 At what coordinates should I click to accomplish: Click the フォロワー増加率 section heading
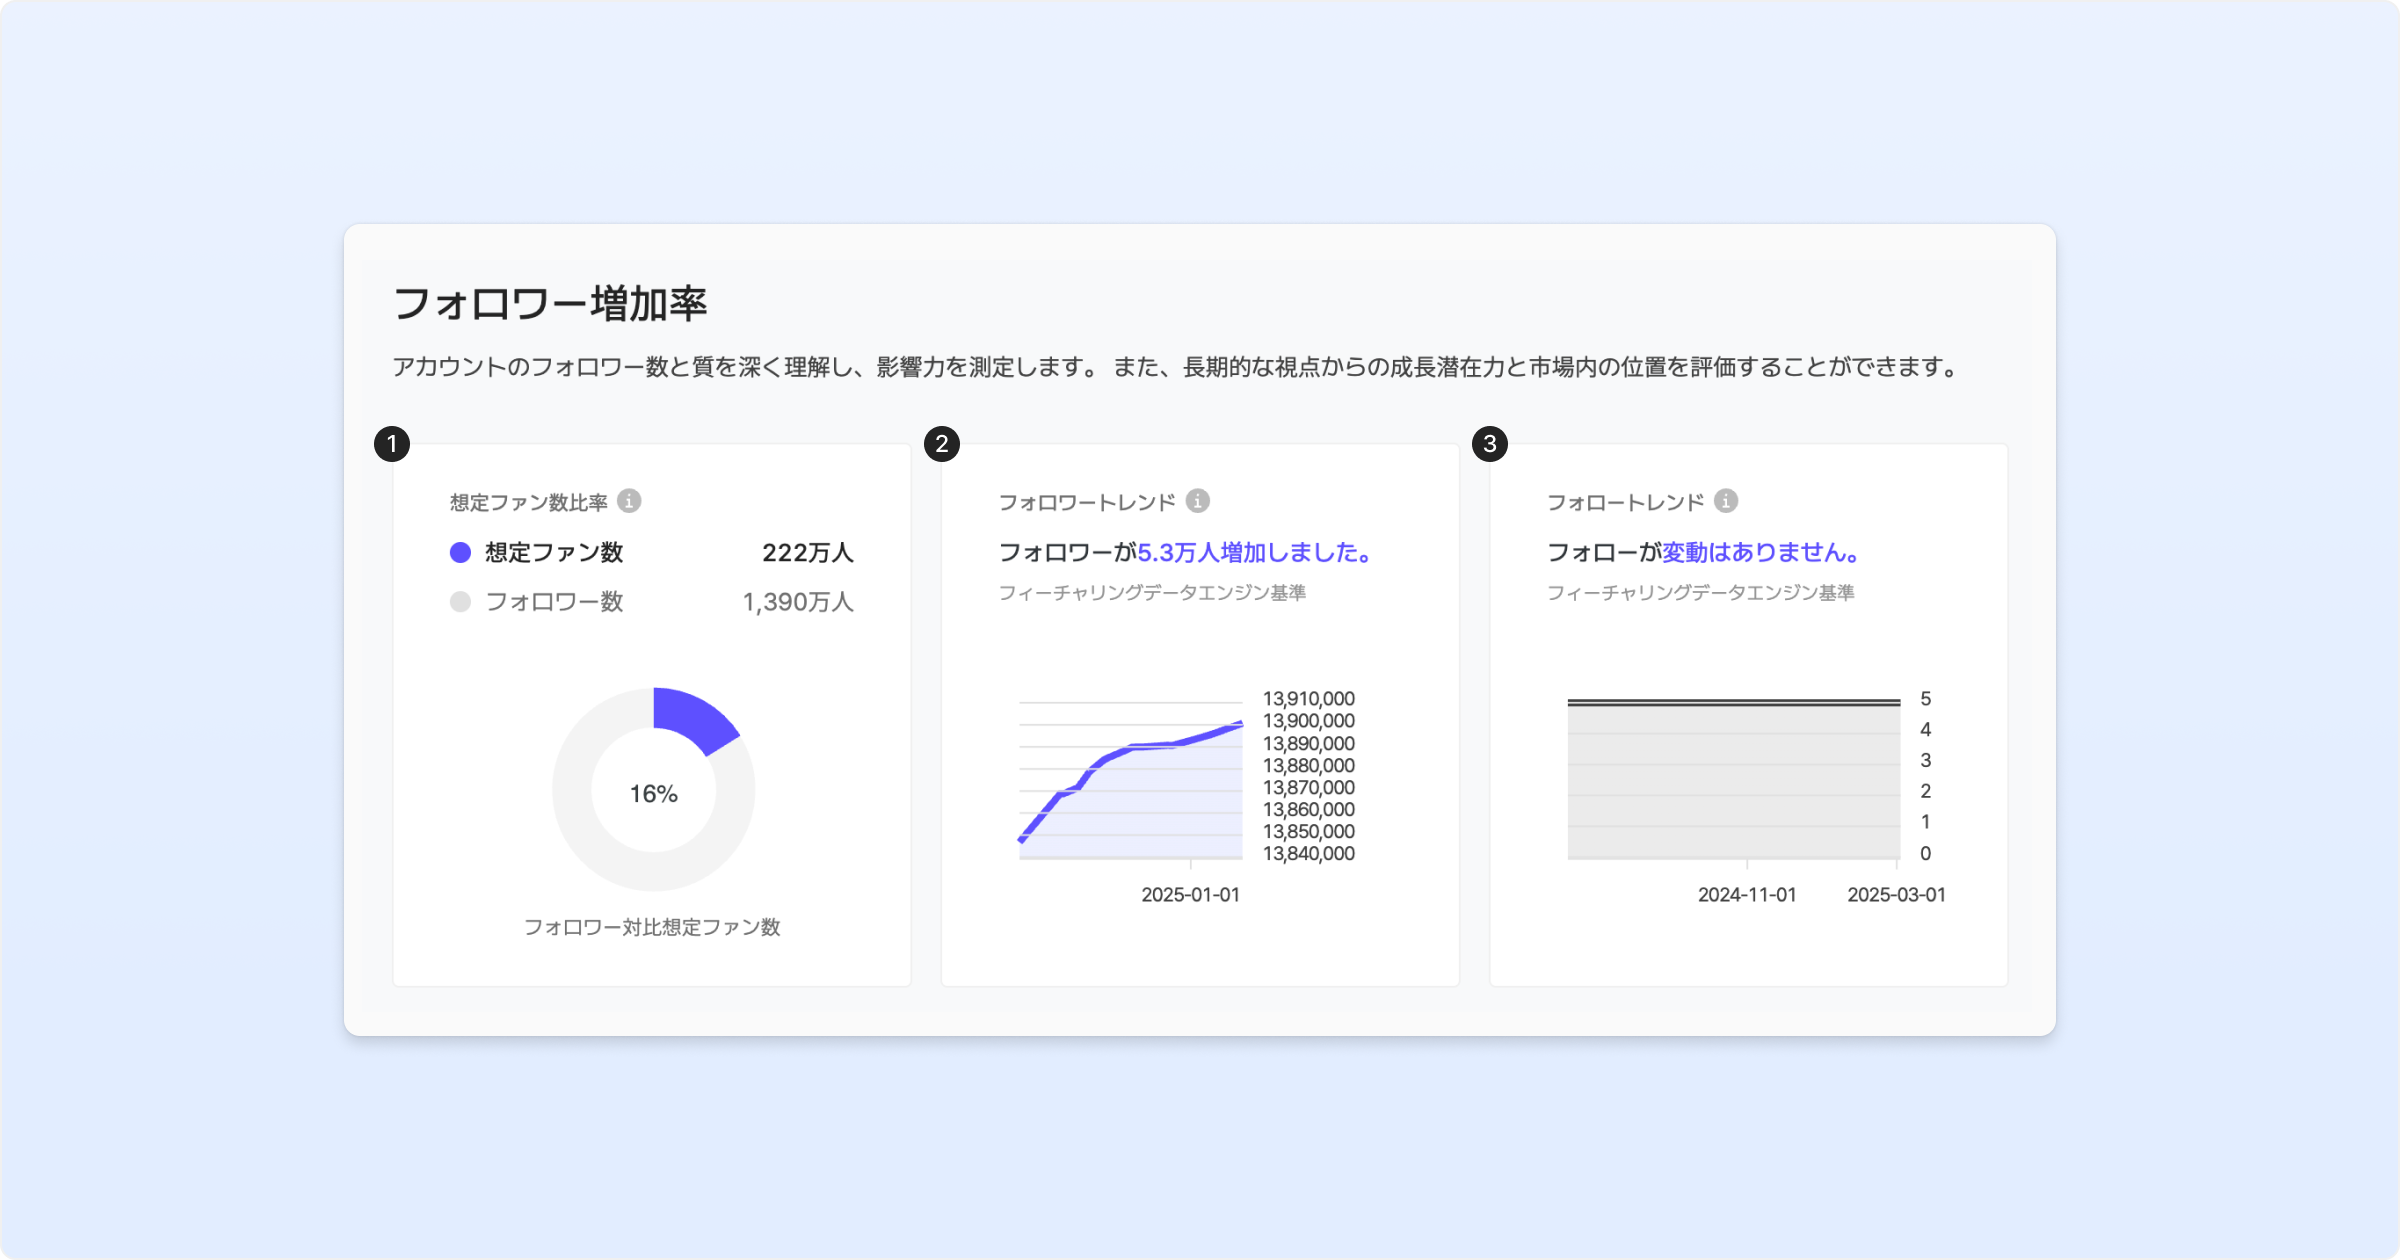point(550,304)
